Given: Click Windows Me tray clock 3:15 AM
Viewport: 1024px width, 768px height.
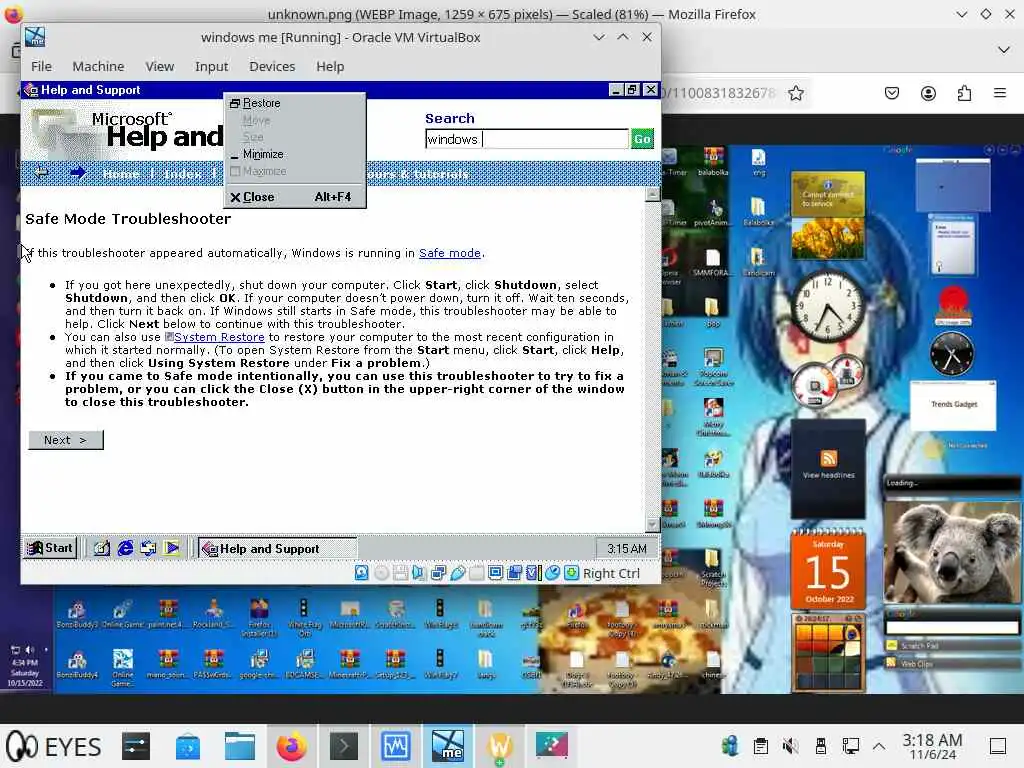Looking at the screenshot, I should point(626,549).
